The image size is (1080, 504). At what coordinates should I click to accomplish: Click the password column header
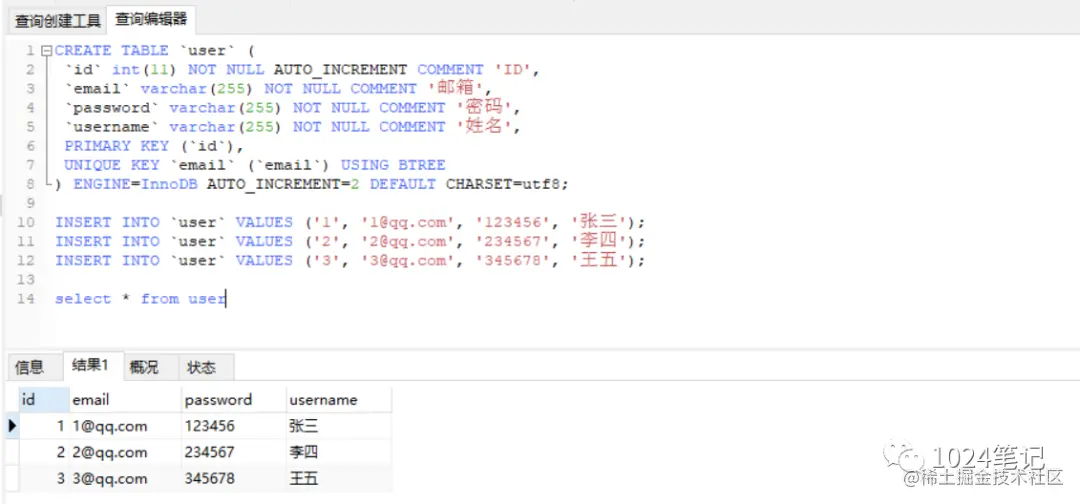tap(234, 399)
